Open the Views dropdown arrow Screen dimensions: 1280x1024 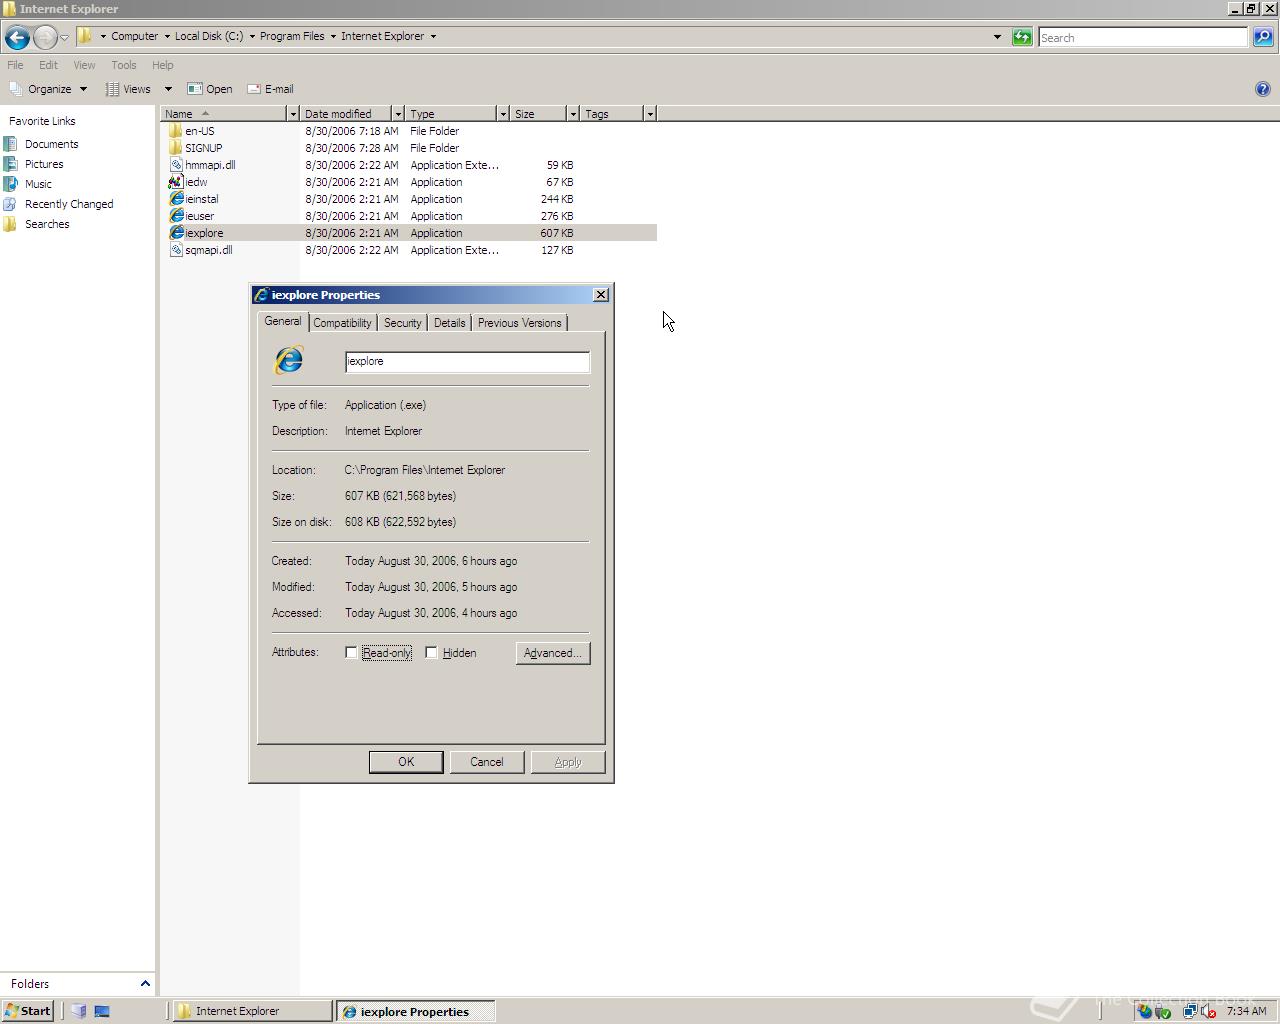[x=168, y=89]
